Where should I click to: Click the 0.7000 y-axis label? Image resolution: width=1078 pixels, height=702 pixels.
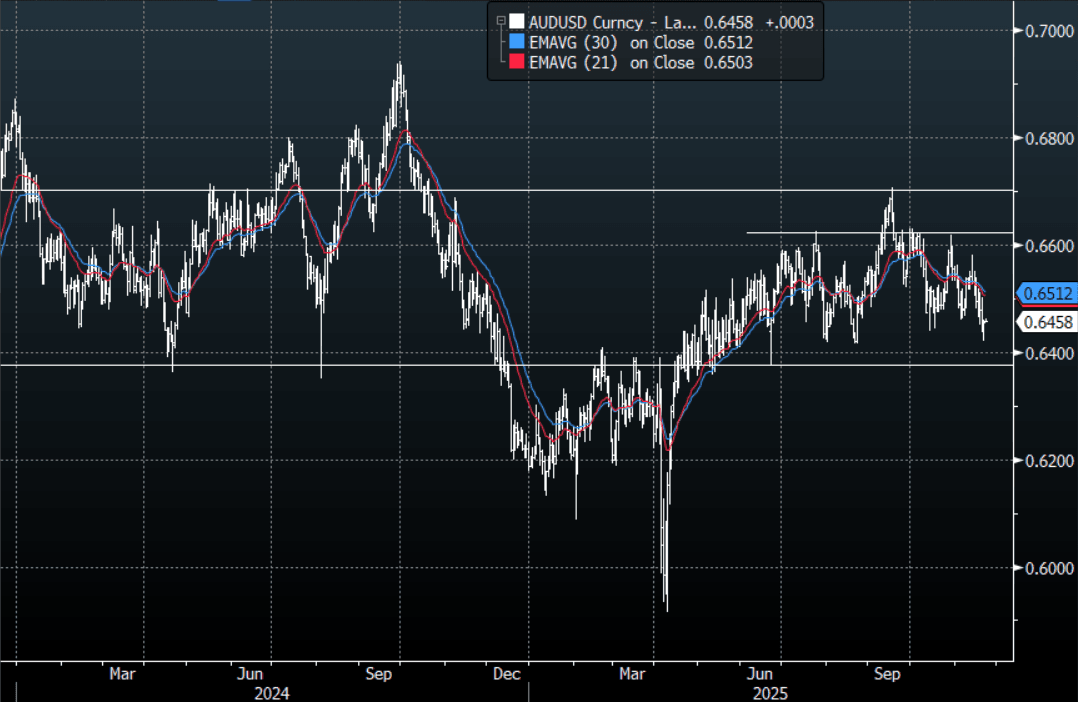[1047, 31]
